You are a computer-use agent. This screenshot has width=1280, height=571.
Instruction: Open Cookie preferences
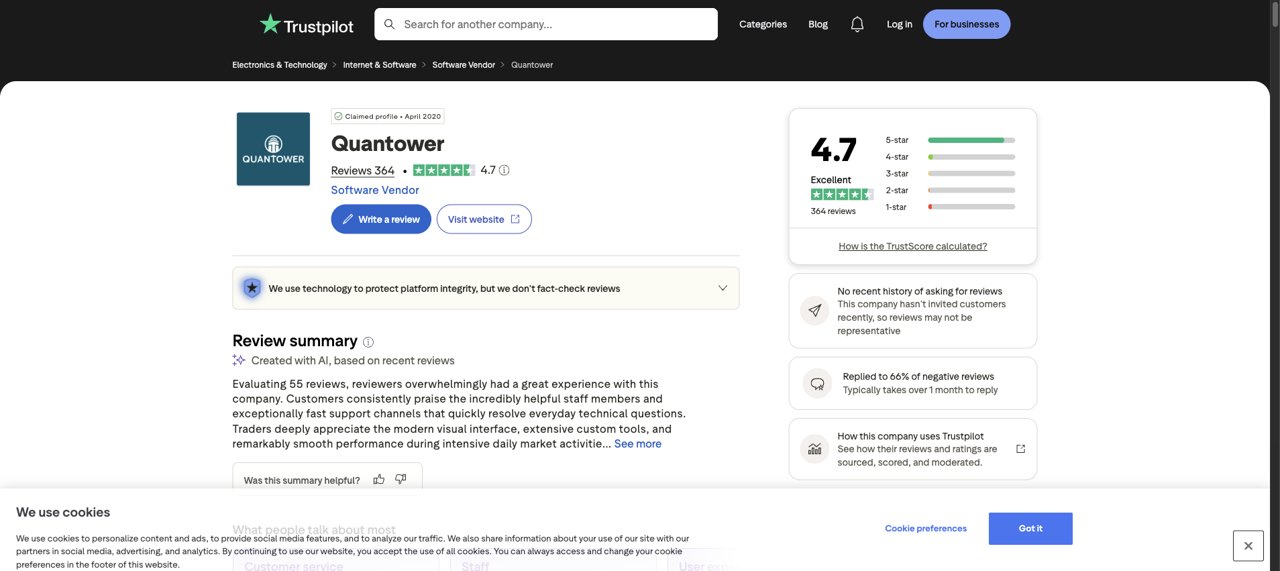click(926, 529)
